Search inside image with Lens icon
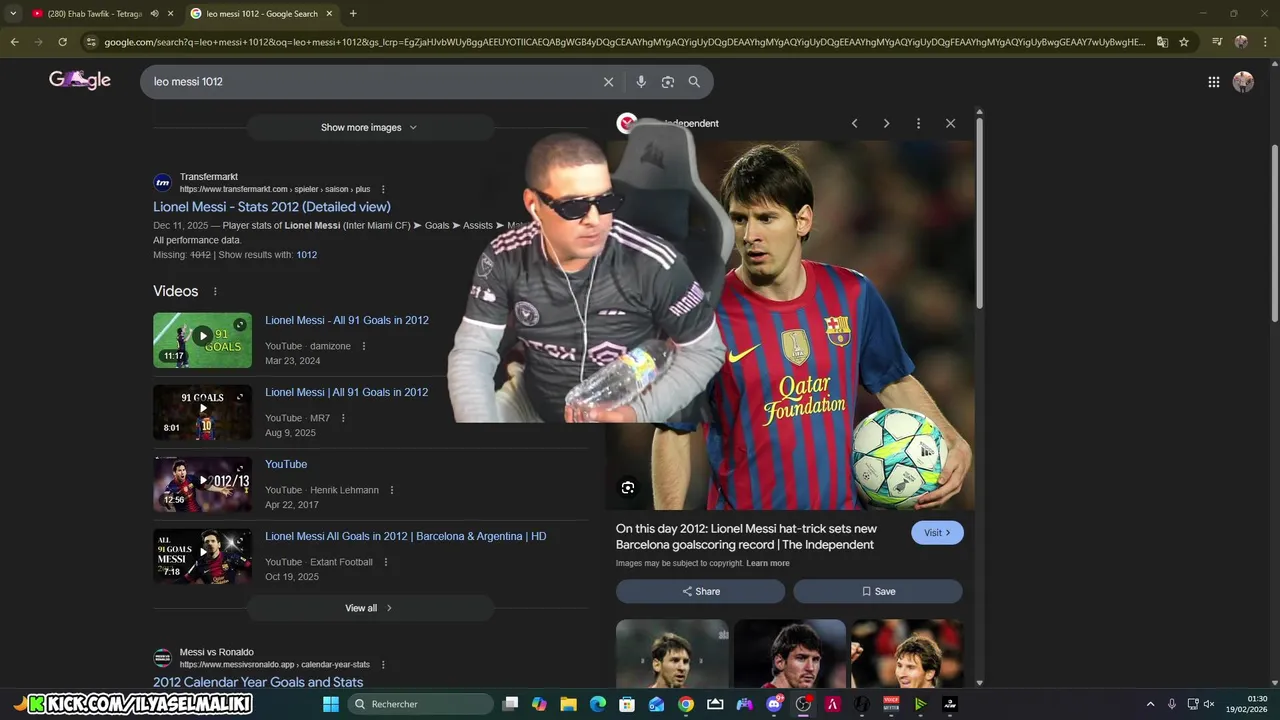The image size is (1280, 720). (x=628, y=487)
